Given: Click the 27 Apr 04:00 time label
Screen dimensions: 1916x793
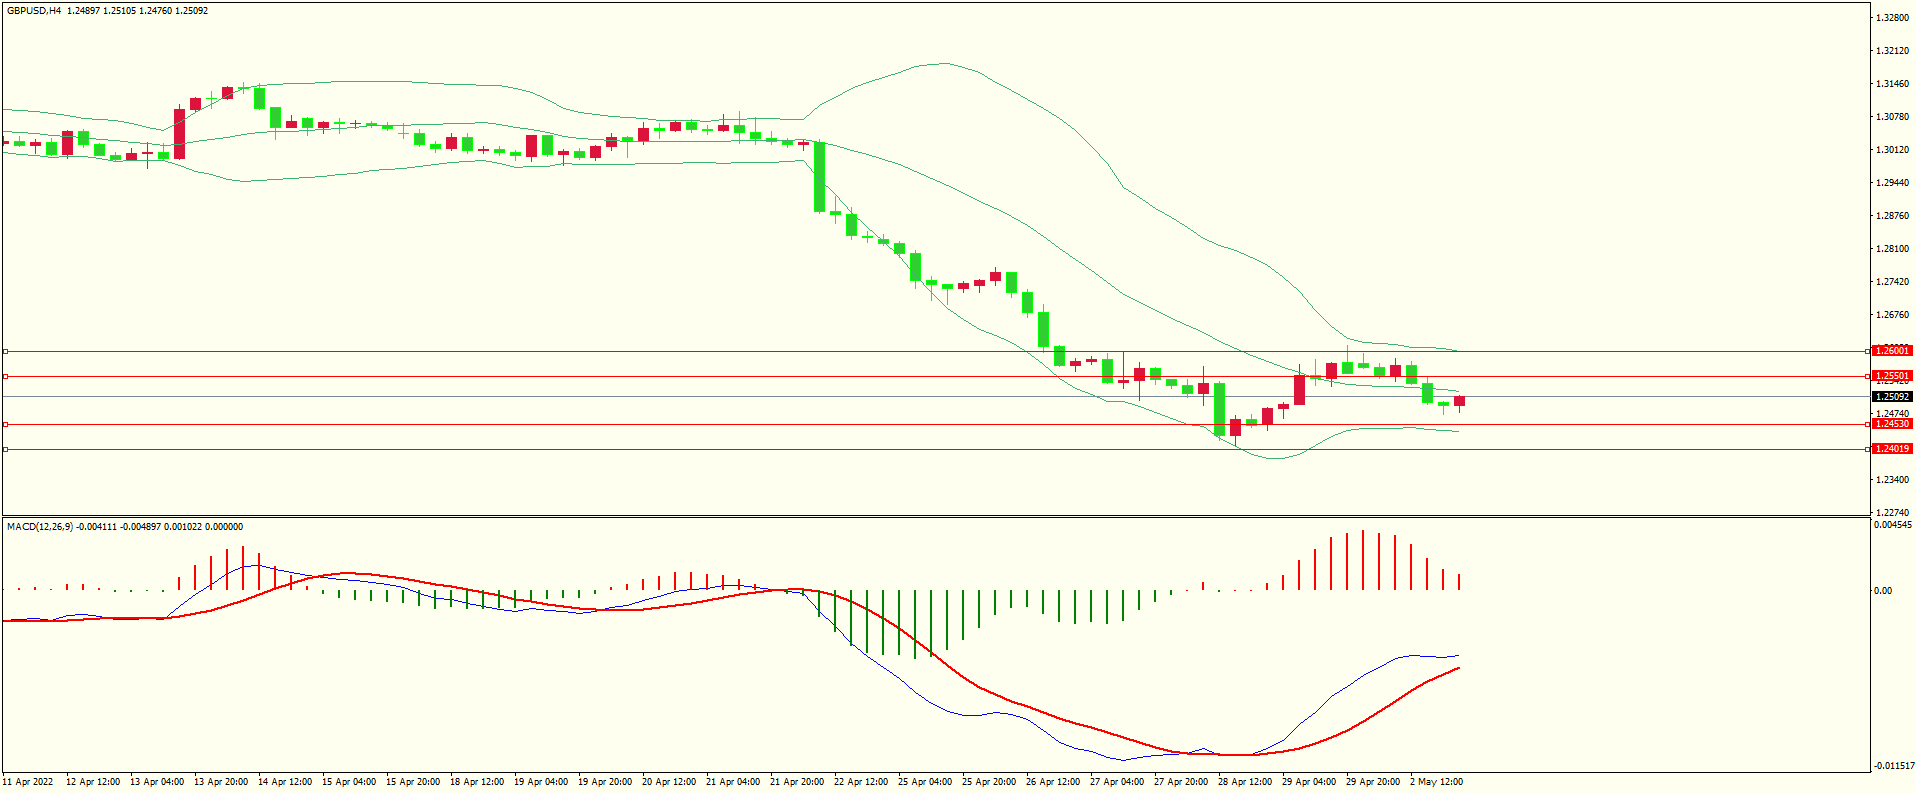Looking at the screenshot, I should [1117, 782].
